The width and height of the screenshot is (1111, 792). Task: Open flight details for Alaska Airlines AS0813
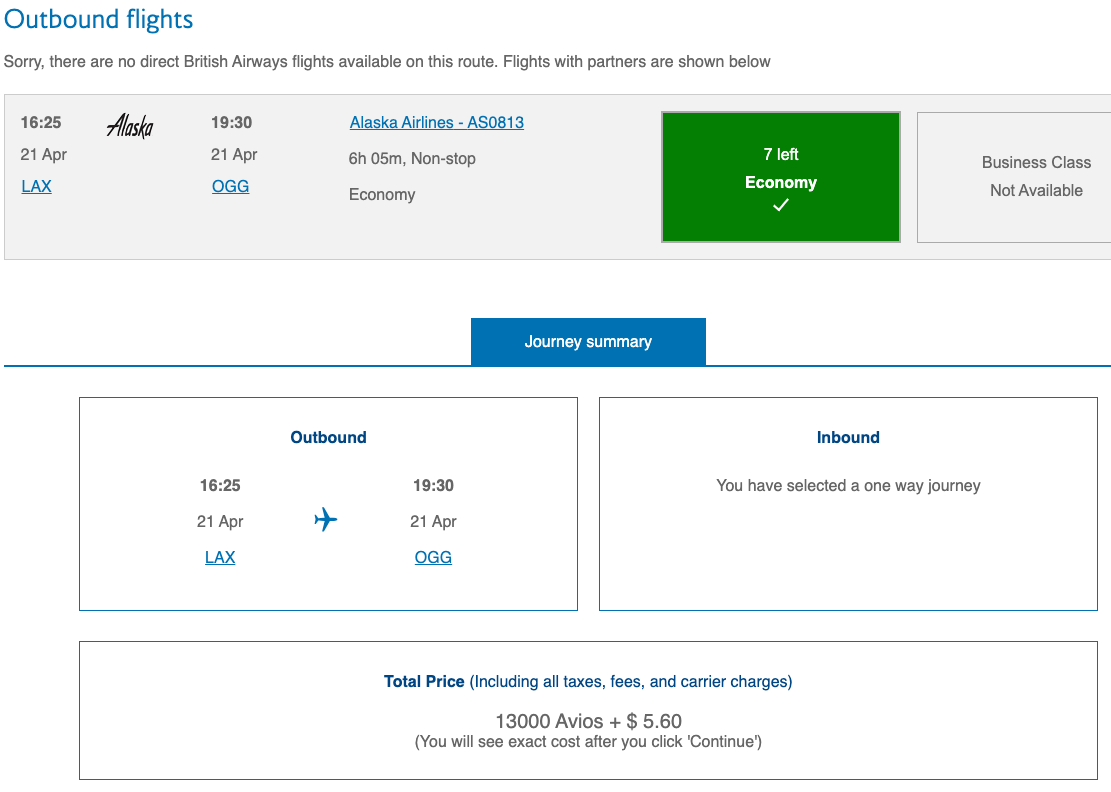436,122
